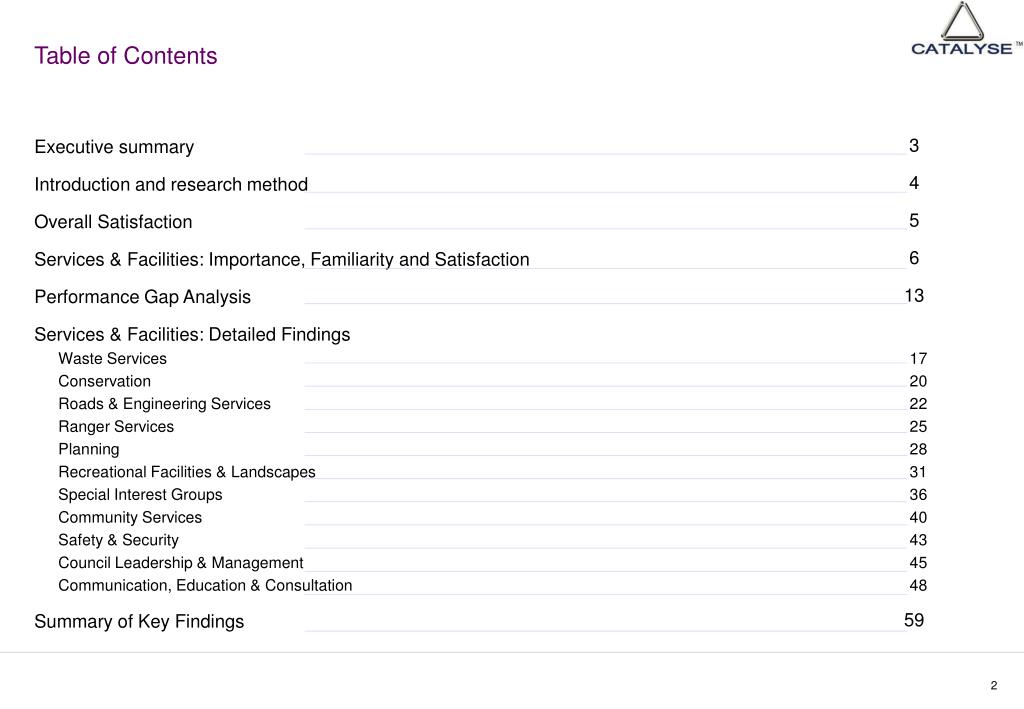The width and height of the screenshot is (1024, 709).
Task: Click the Catalyse triangle logo
Action: 966,28
